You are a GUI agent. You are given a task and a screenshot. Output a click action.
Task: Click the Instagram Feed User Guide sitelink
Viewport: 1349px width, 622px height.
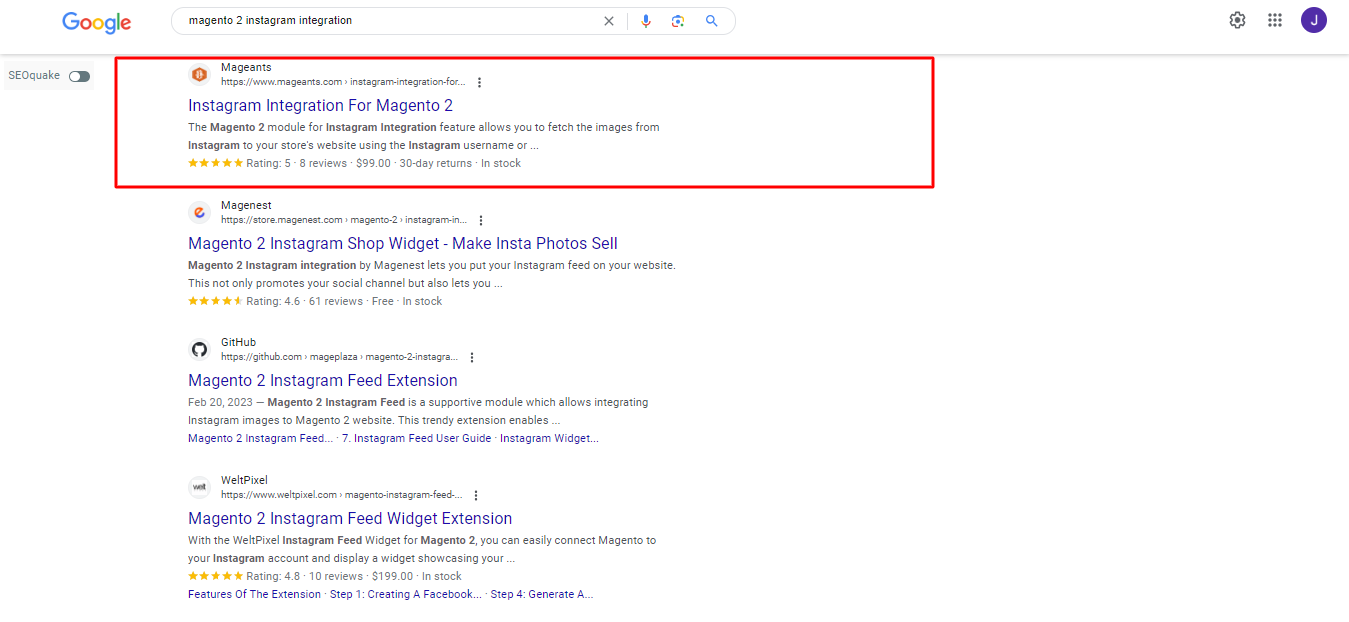[x=420, y=437]
